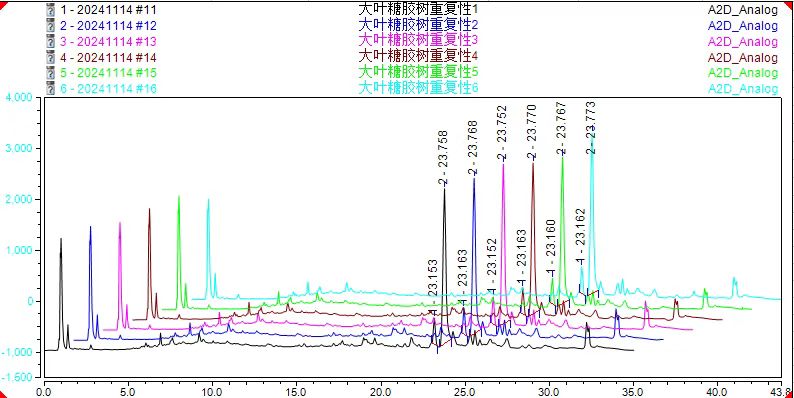Click peak label 1 - 23.160

[x=551, y=247]
